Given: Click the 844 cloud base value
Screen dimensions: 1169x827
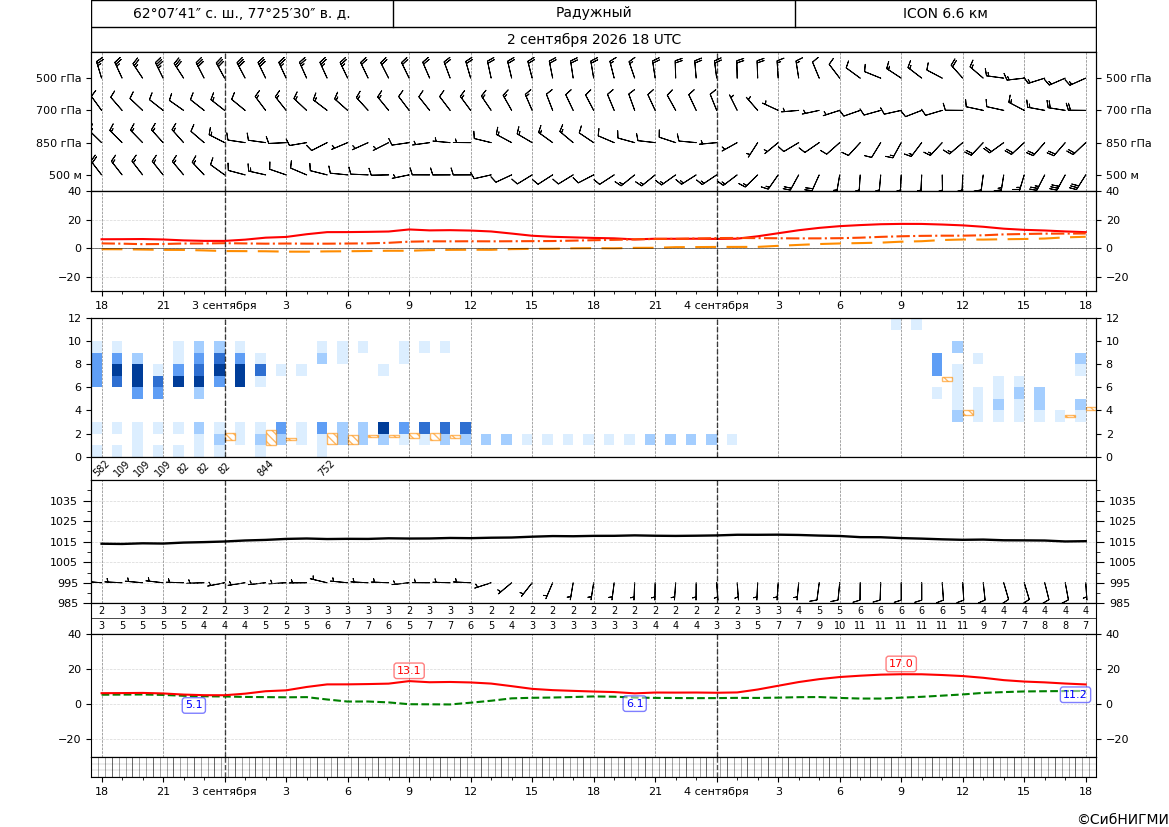Looking at the screenshot, I should tap(265, 469).
